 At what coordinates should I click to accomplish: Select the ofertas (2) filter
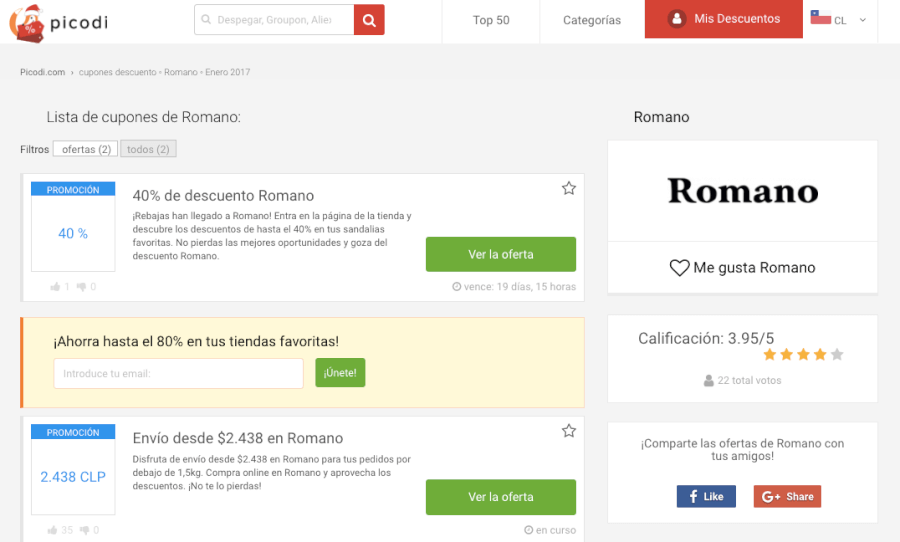[85, 149]
